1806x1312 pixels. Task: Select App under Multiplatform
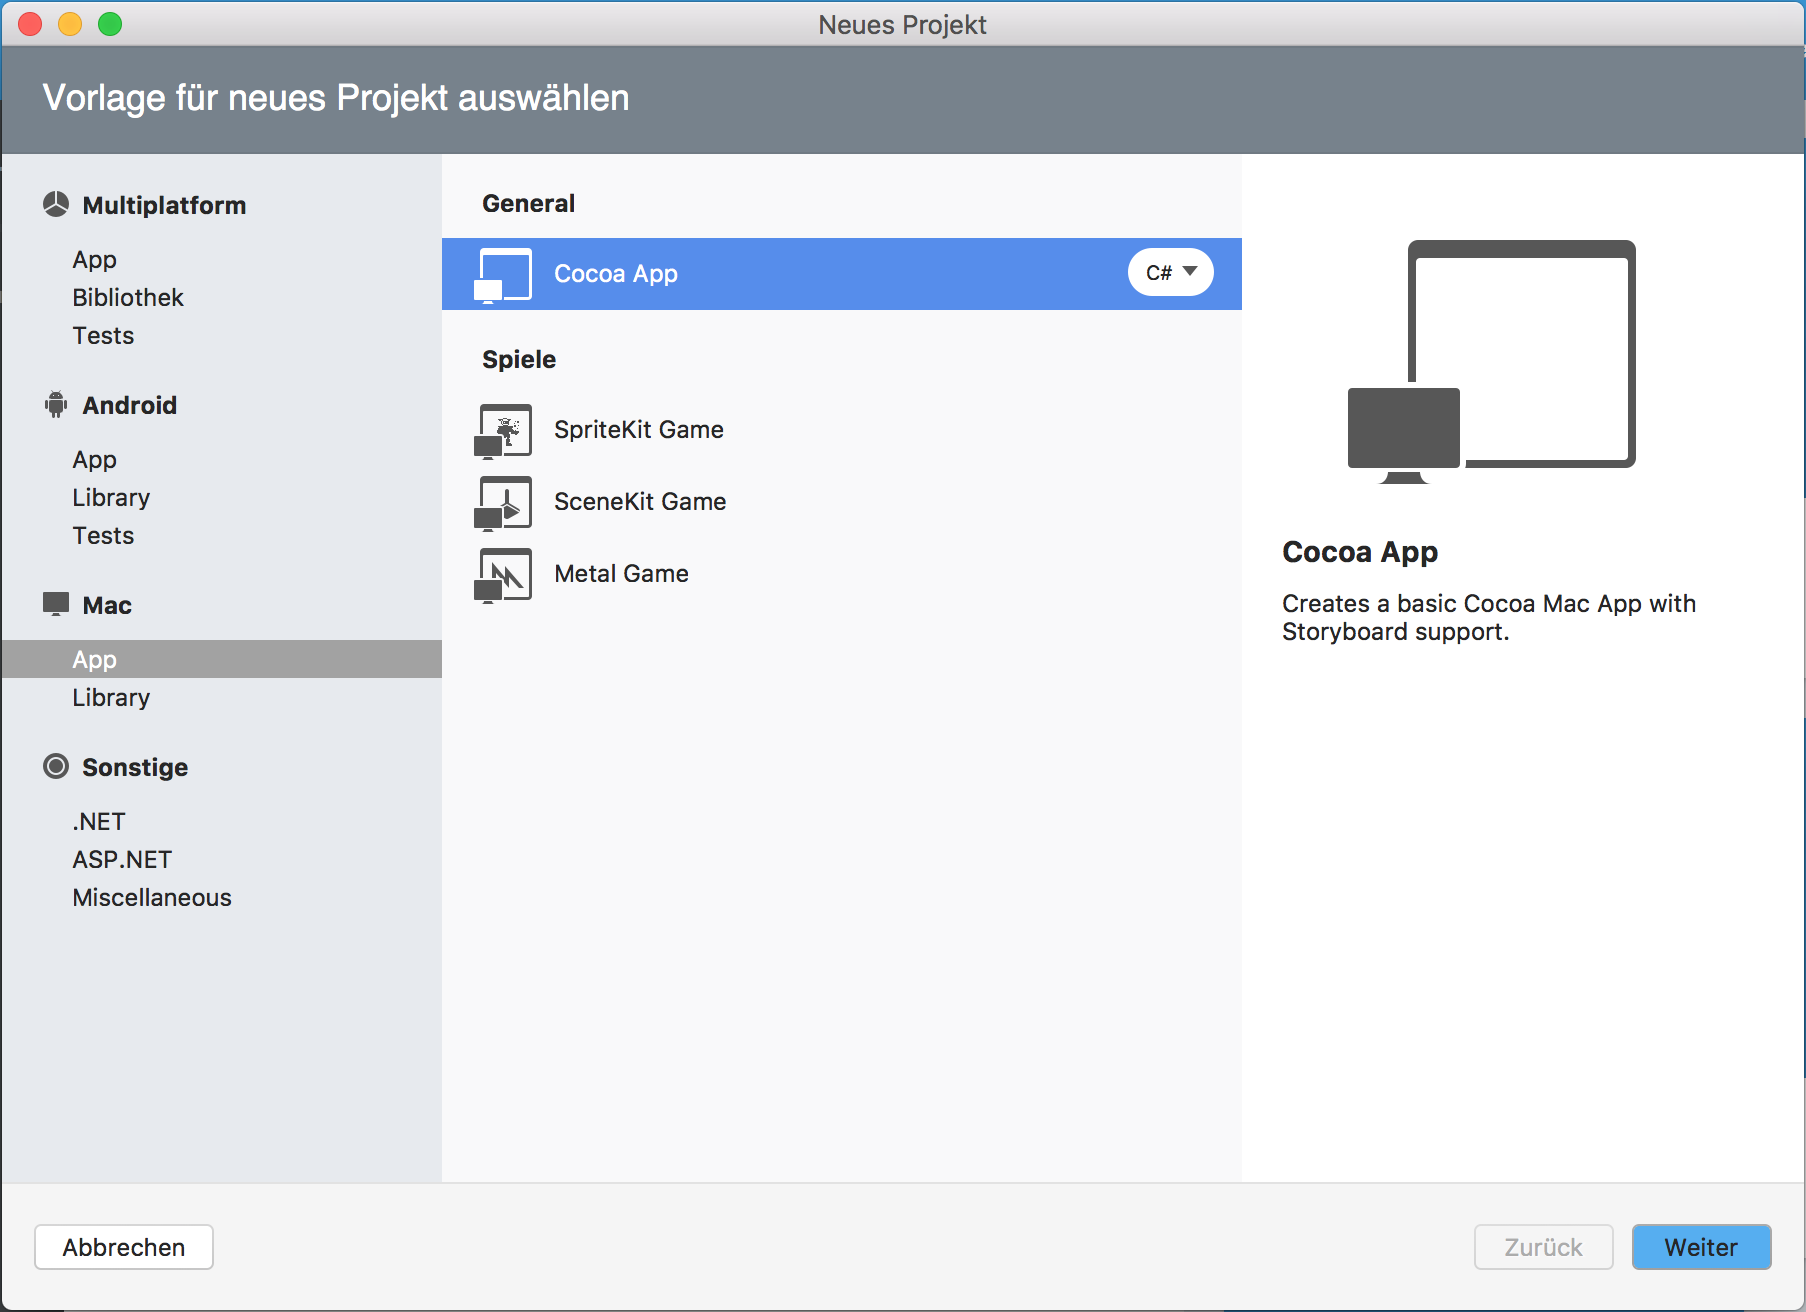coord(95,260)
